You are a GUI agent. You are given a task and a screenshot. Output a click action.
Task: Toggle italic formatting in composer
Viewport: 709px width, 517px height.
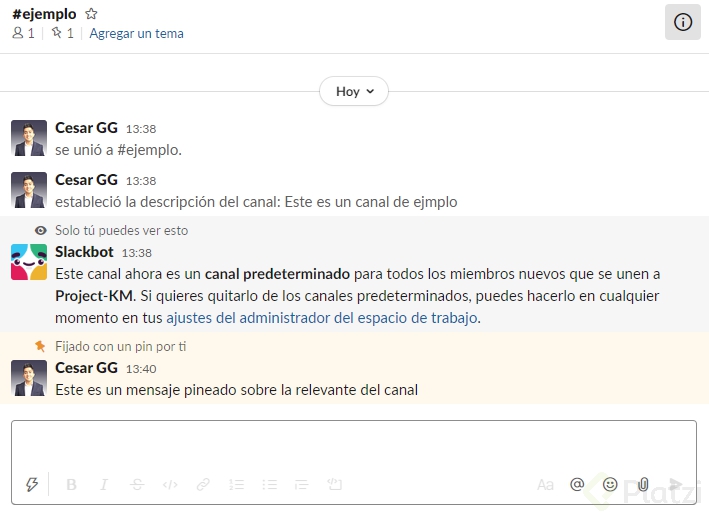104,484
